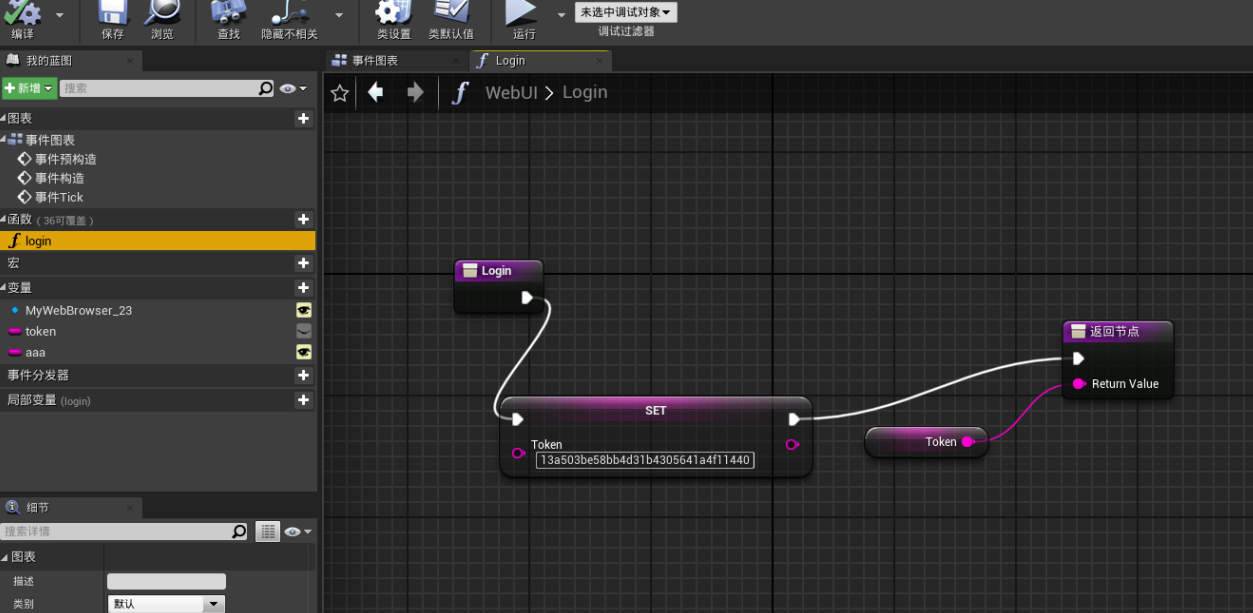This screenshot has height=613, width=1253.
Task: Open Class Settings (类设置) gear icon
Action: coord(393,13)
